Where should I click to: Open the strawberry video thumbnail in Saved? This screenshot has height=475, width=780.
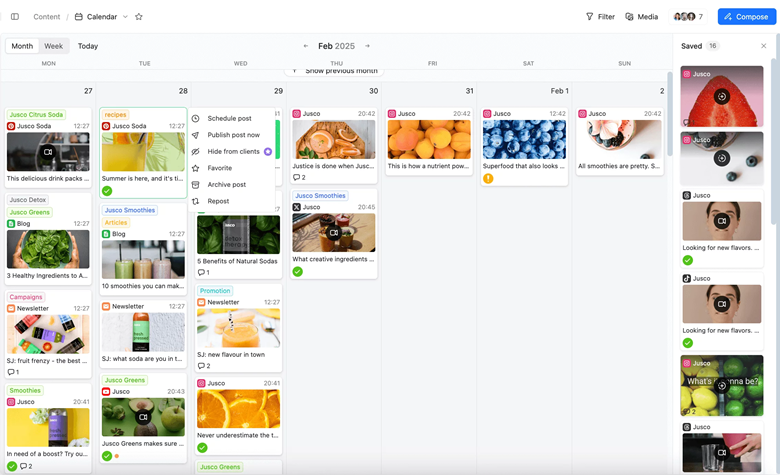(x=721, y=96)
